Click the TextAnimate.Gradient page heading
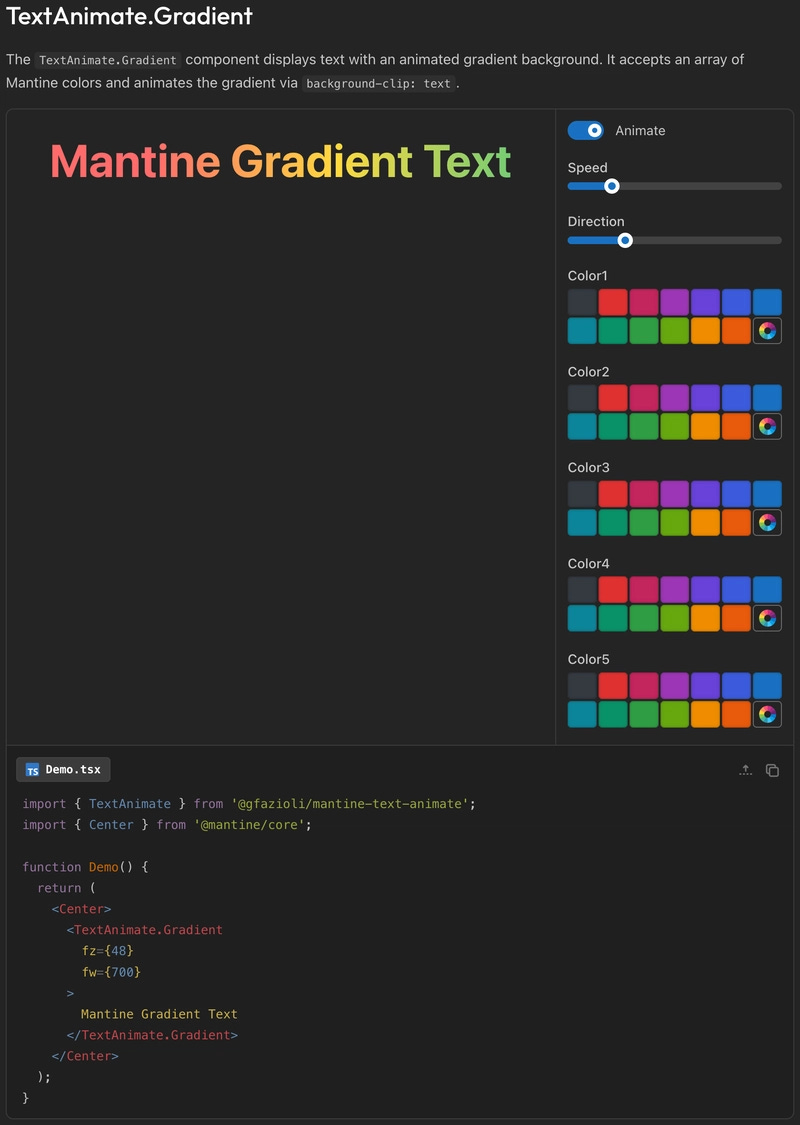Viewport: 800px width, 1125px height. [129, 16]
